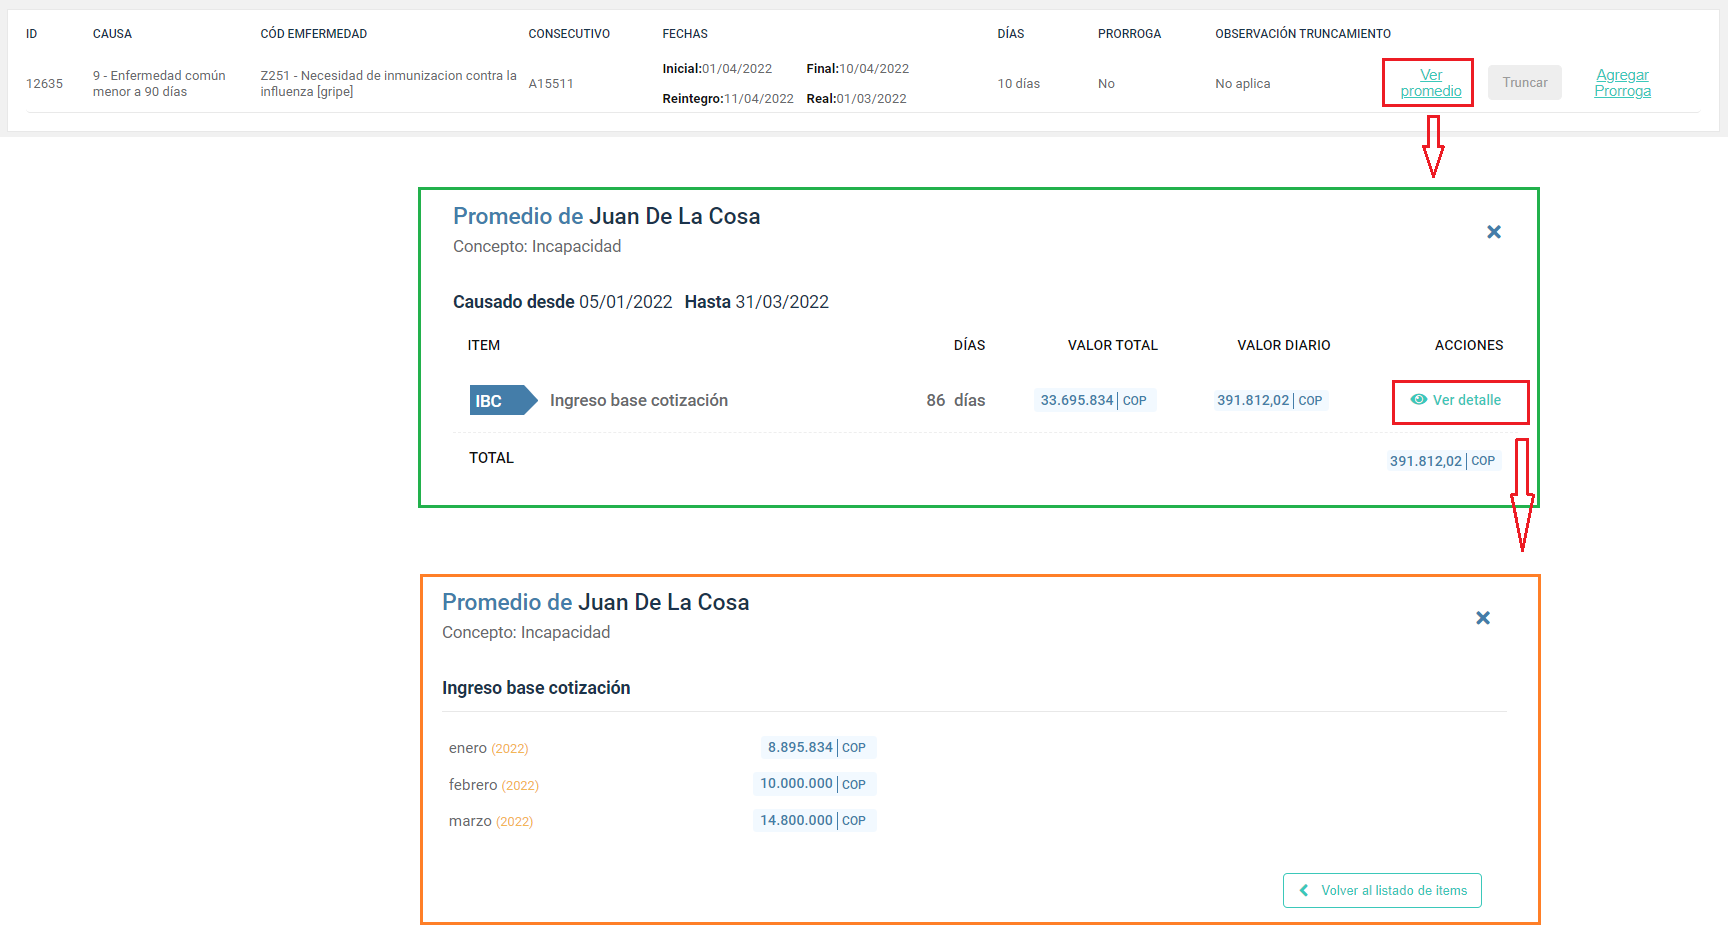Click the marzo (2022) row label
The width and height of the screenshot is (1730, 950).
(491, 821)
